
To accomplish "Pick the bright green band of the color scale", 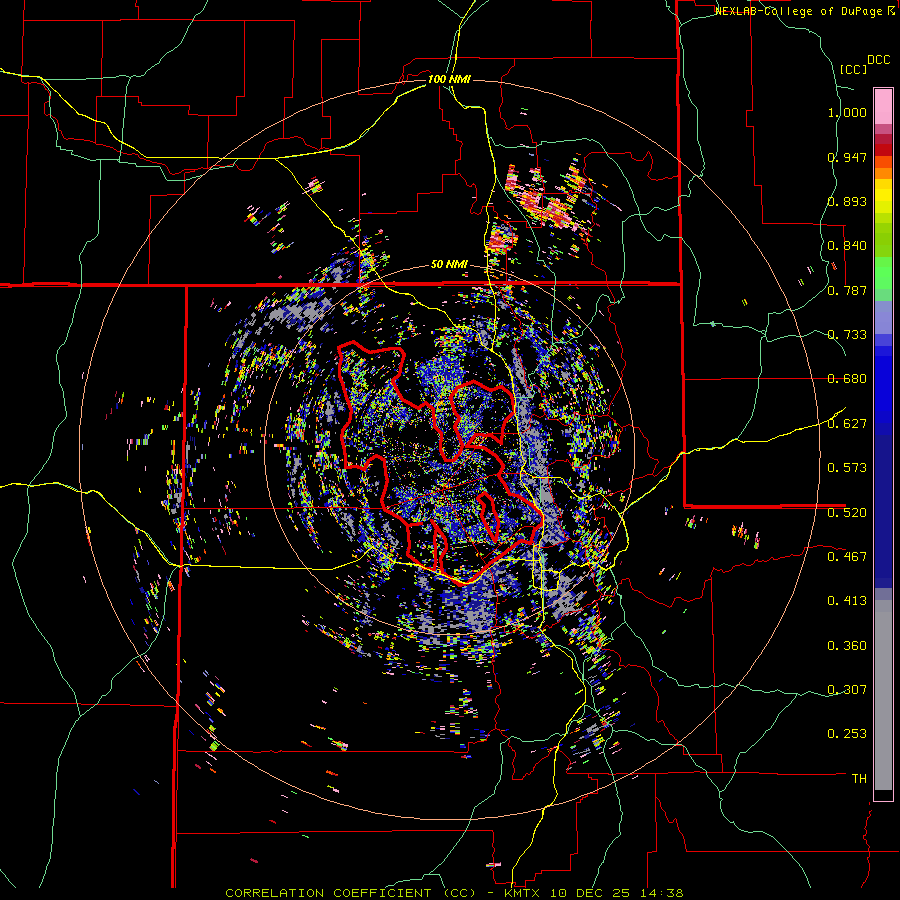I will pyautogui.click(x=883, y=273).
